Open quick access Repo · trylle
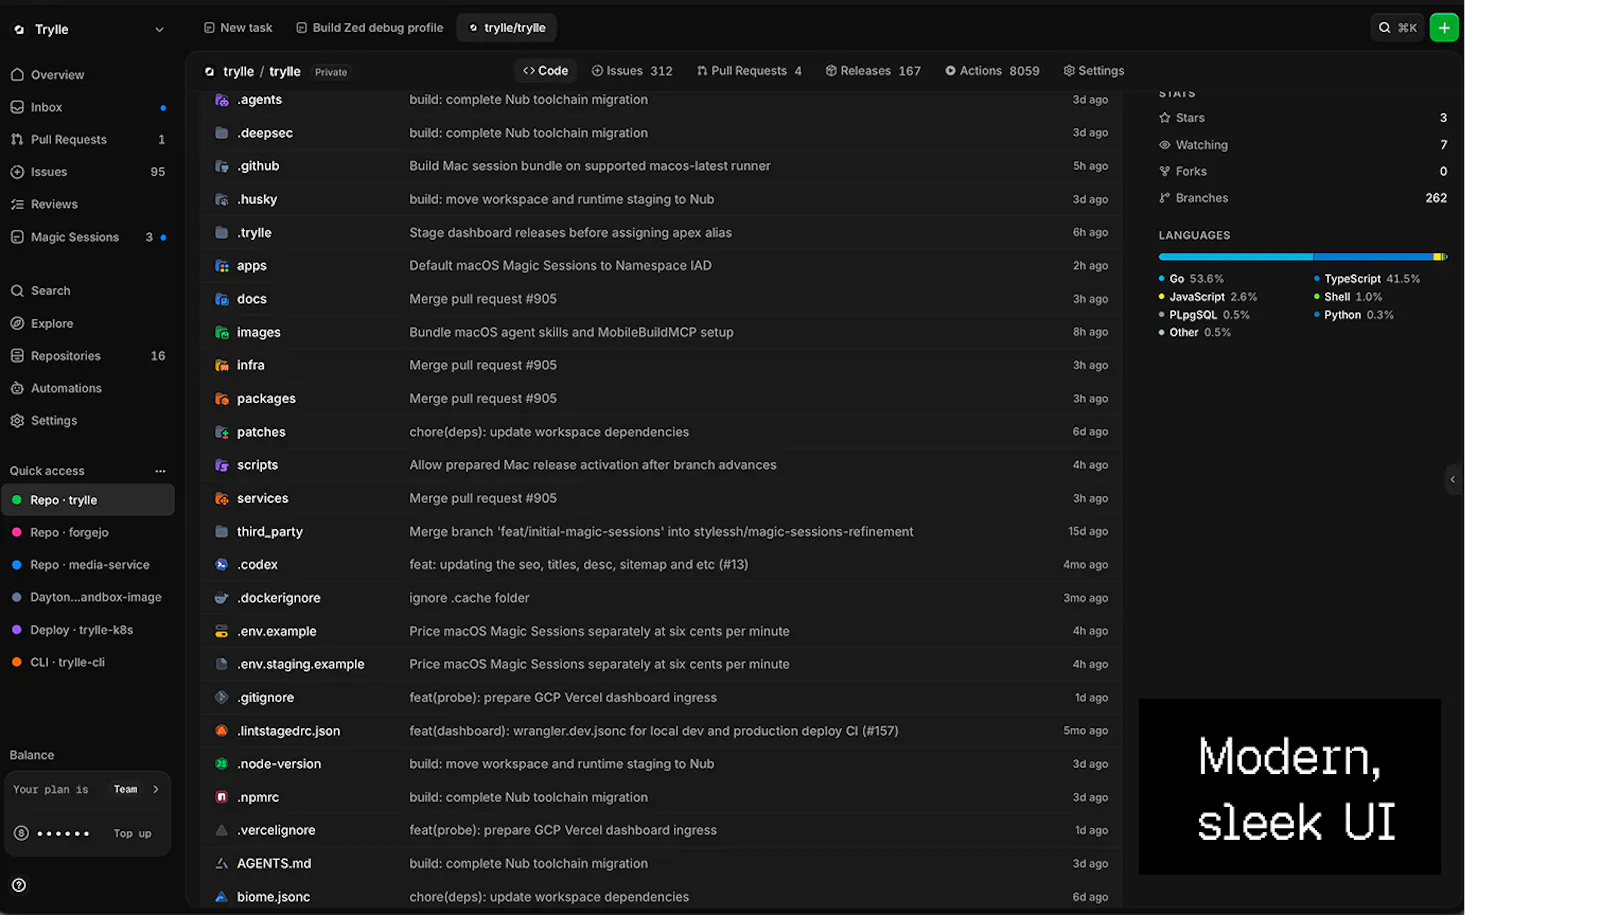The height and width of the screenshot is (915, 1600). [88, 500]
